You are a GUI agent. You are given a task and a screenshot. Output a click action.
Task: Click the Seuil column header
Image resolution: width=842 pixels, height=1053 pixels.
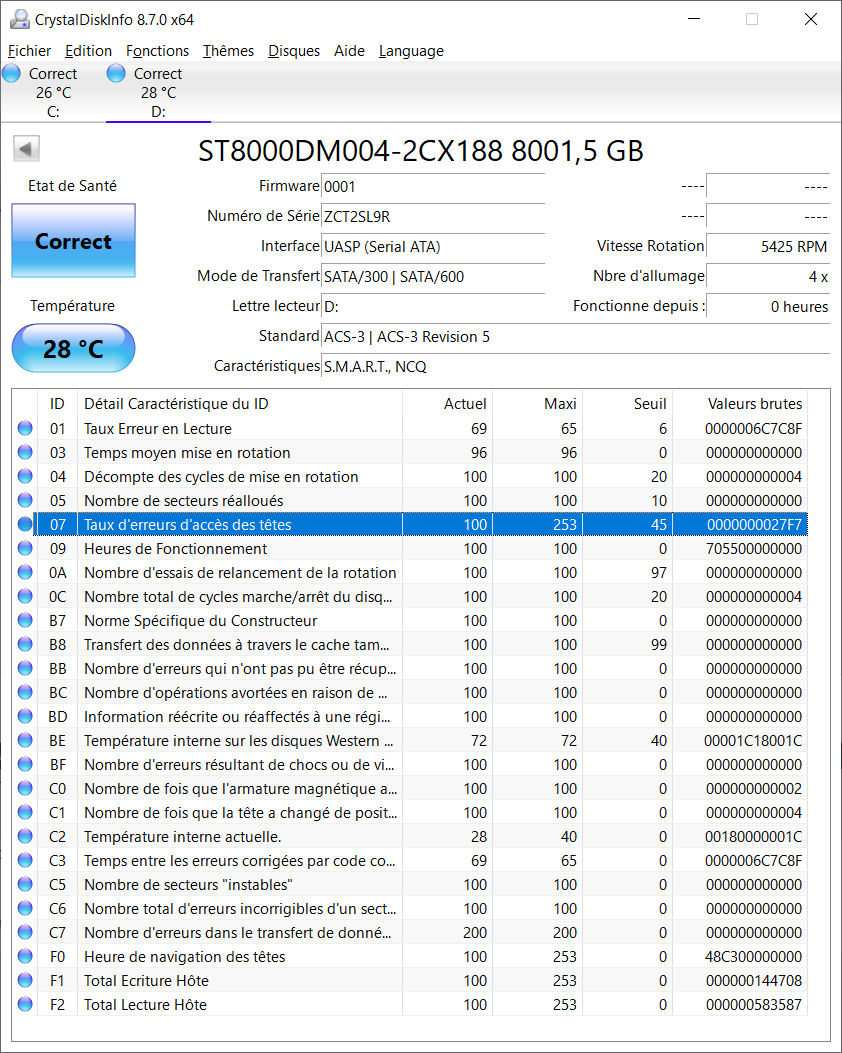(627, 404)
